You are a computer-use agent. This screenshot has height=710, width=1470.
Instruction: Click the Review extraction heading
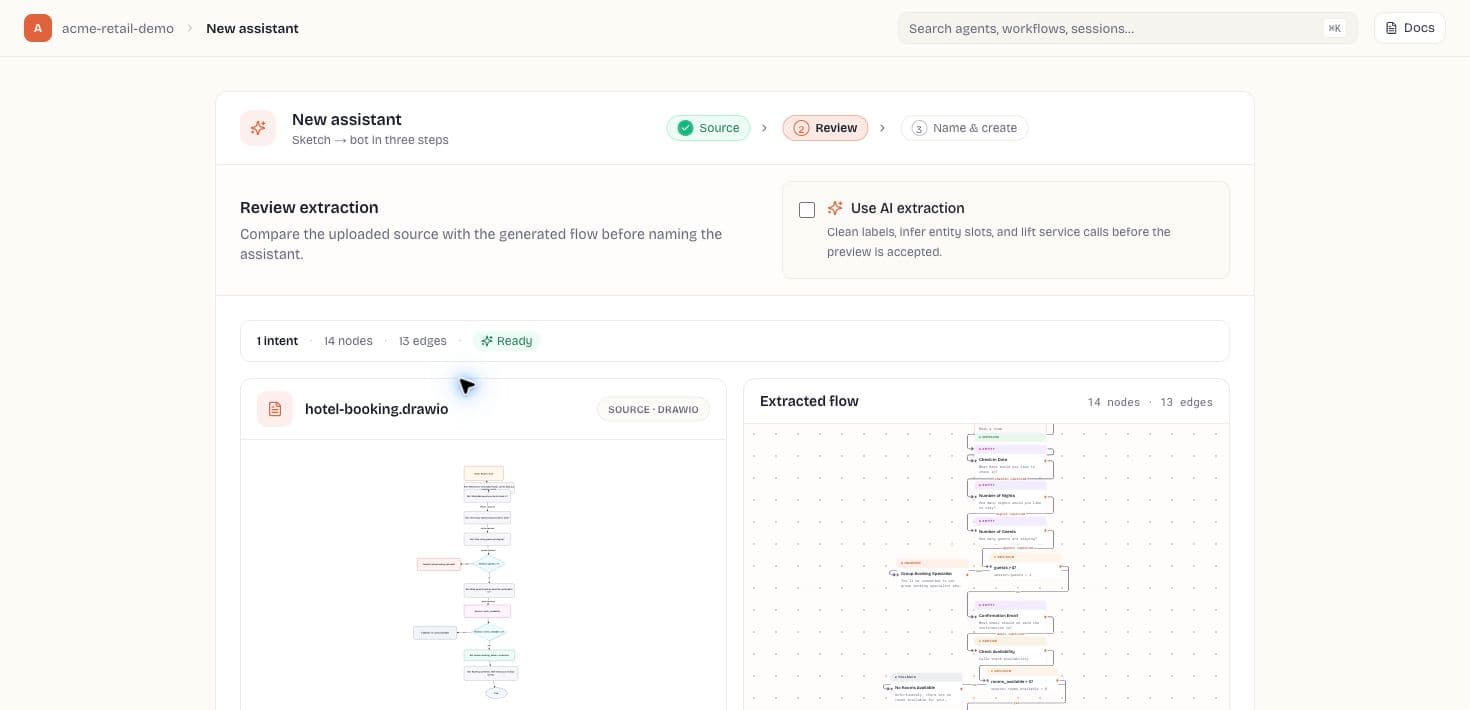309,207
